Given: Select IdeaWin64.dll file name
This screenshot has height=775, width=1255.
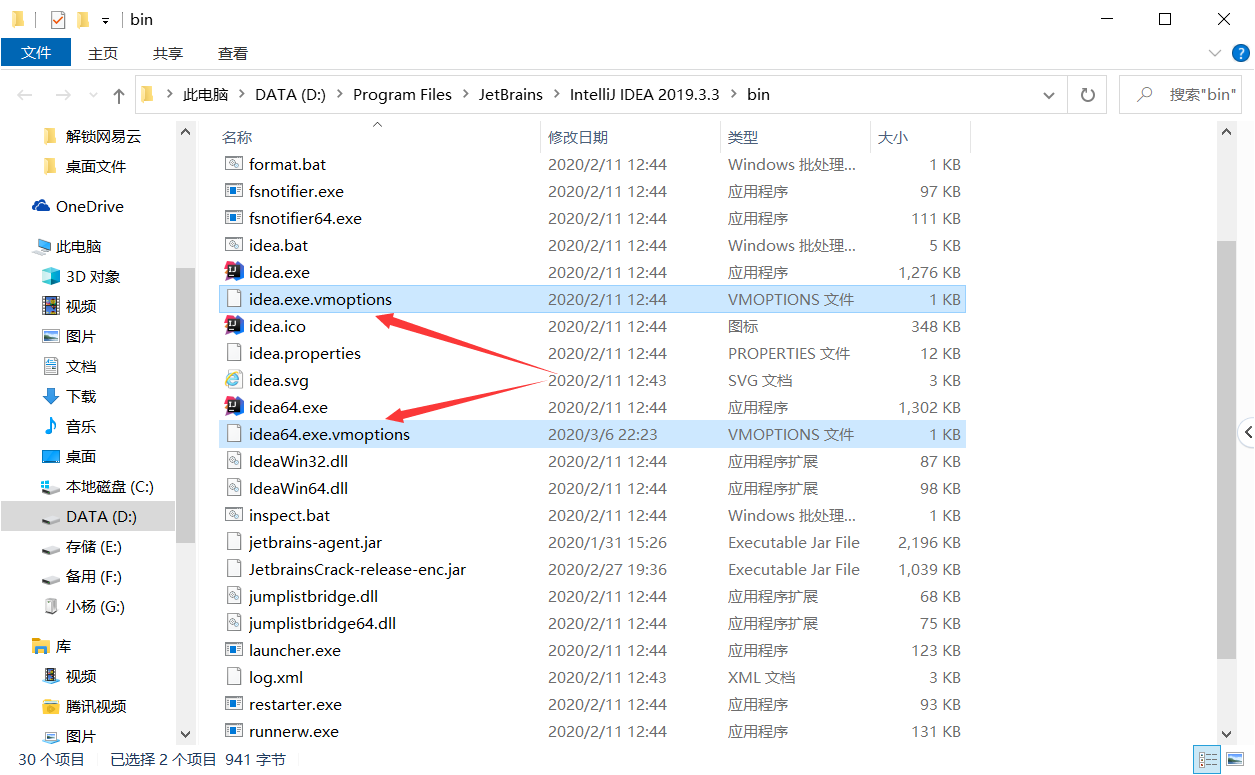Looking at the screenshot, I should point(298,488).
